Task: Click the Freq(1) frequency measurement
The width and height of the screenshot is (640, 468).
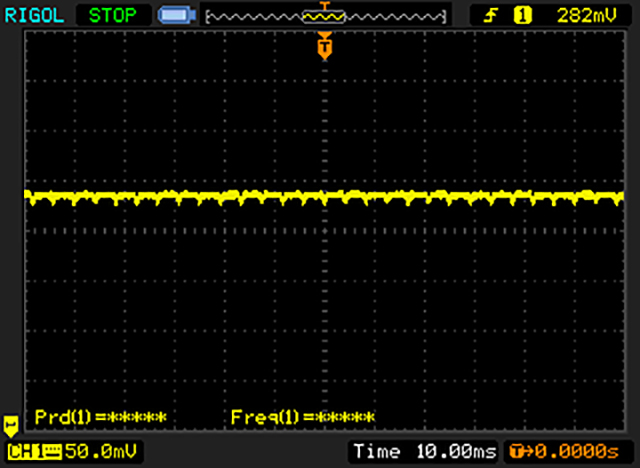Action: point(302,416)
